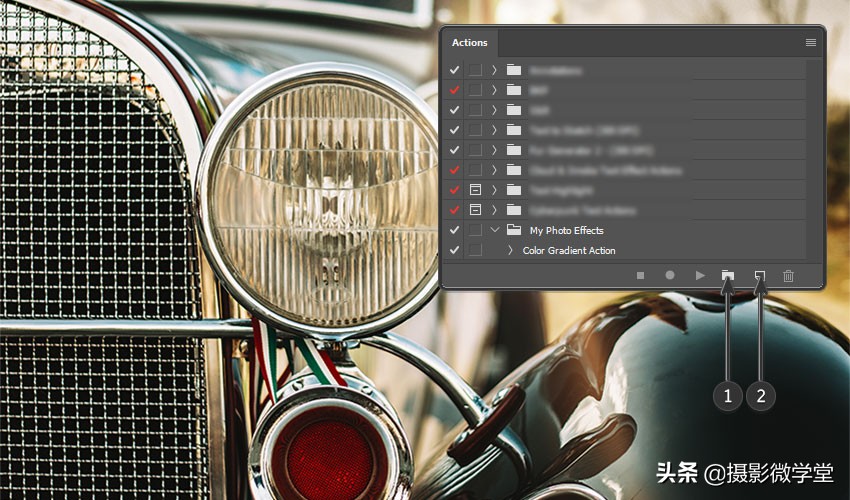Toggle the checkmark of the topmost action set
The width and height of the screenshot is (850, 500).
tap(454, 70)
